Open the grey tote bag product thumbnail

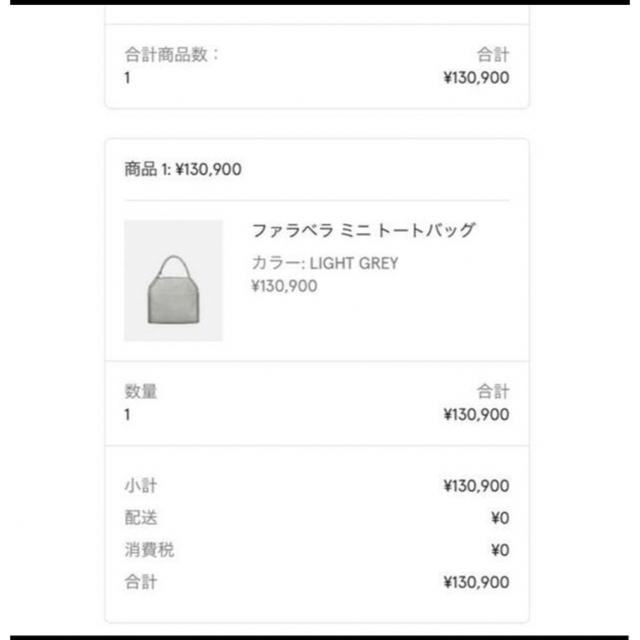point(173,281)
